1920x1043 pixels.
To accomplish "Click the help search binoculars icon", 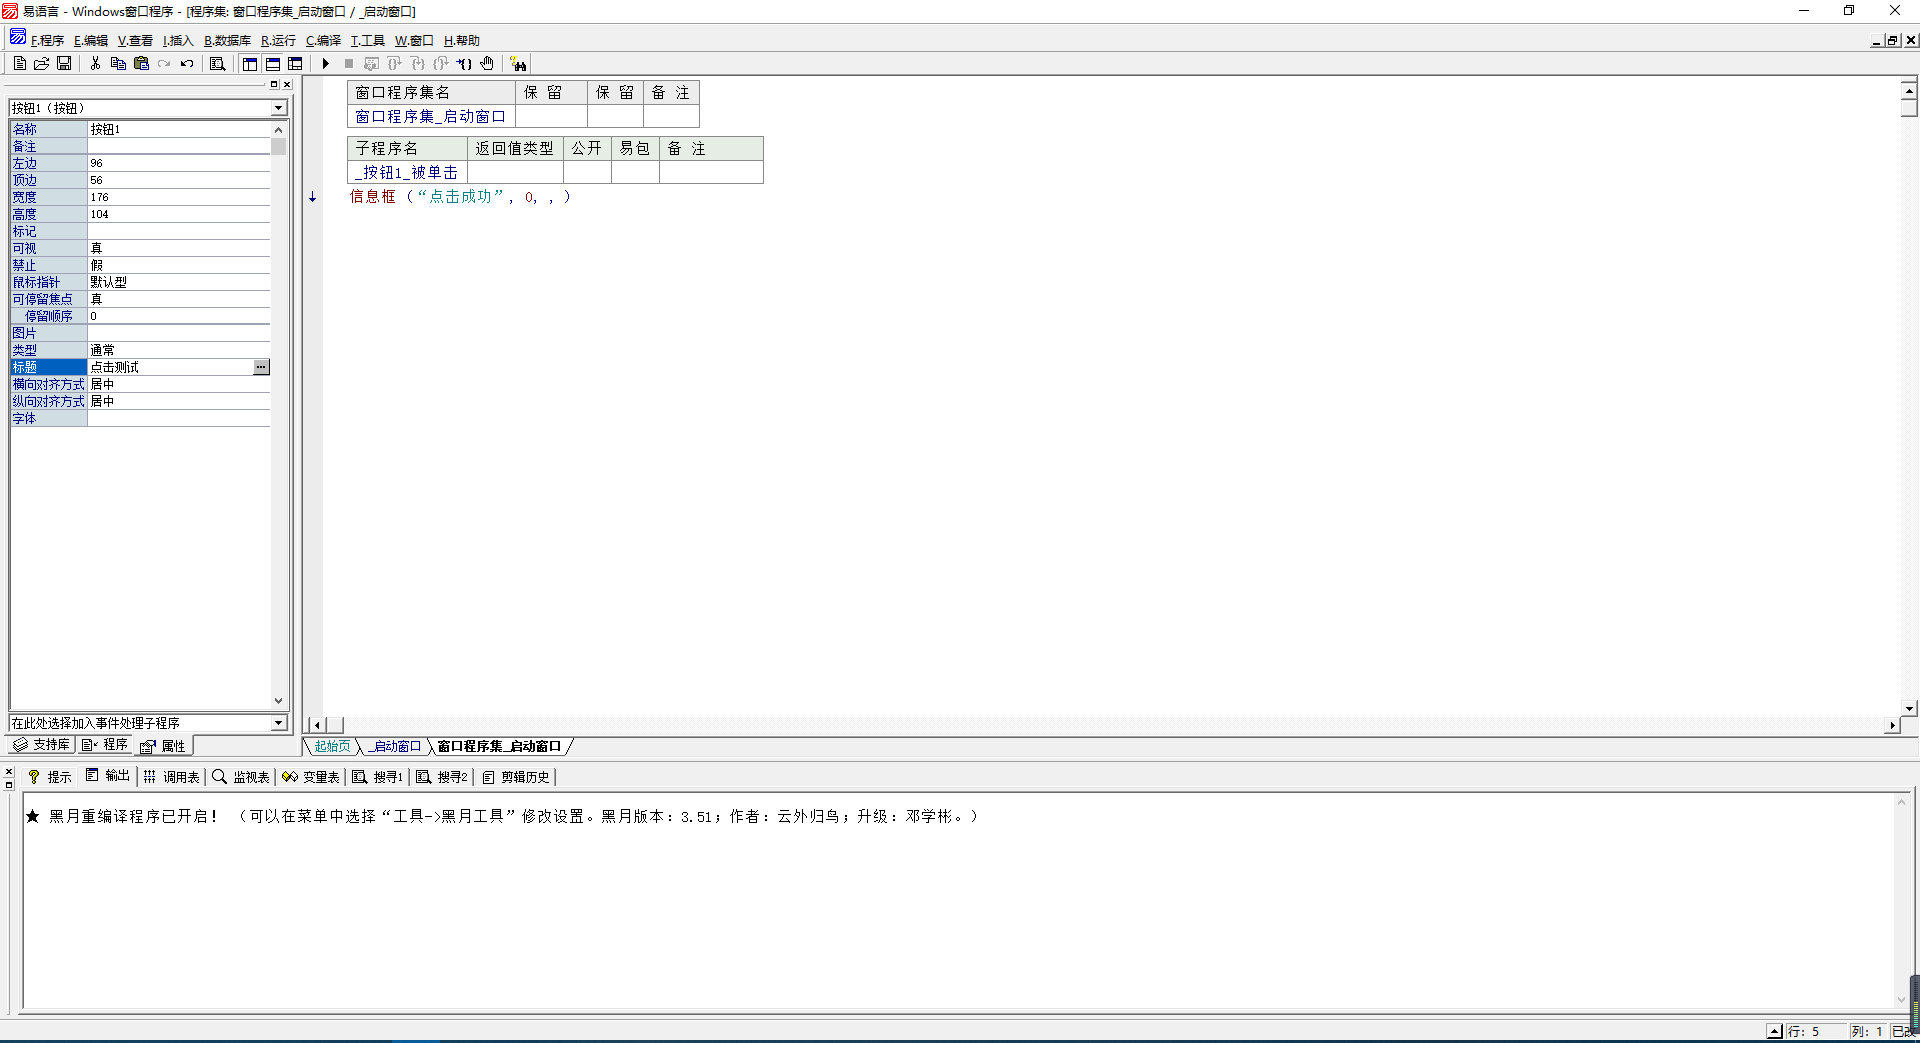I will (518, 63).
